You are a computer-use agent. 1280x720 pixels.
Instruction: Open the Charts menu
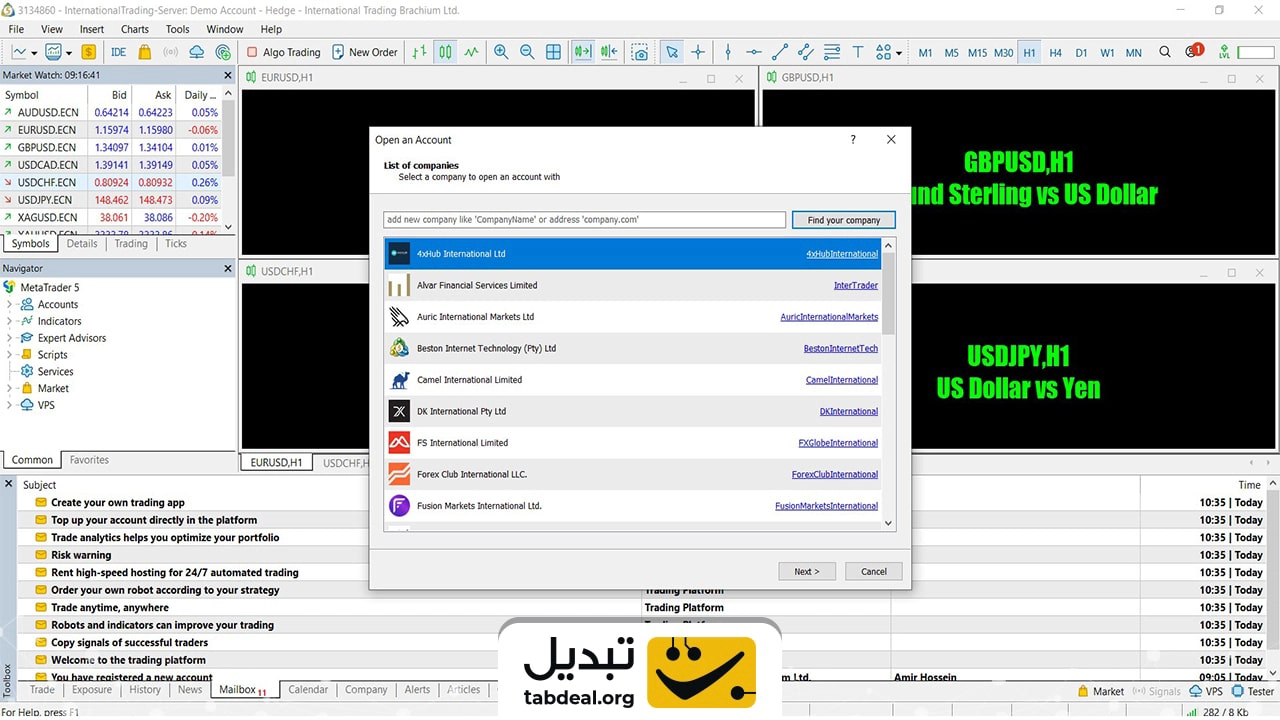tap(134, 29)
